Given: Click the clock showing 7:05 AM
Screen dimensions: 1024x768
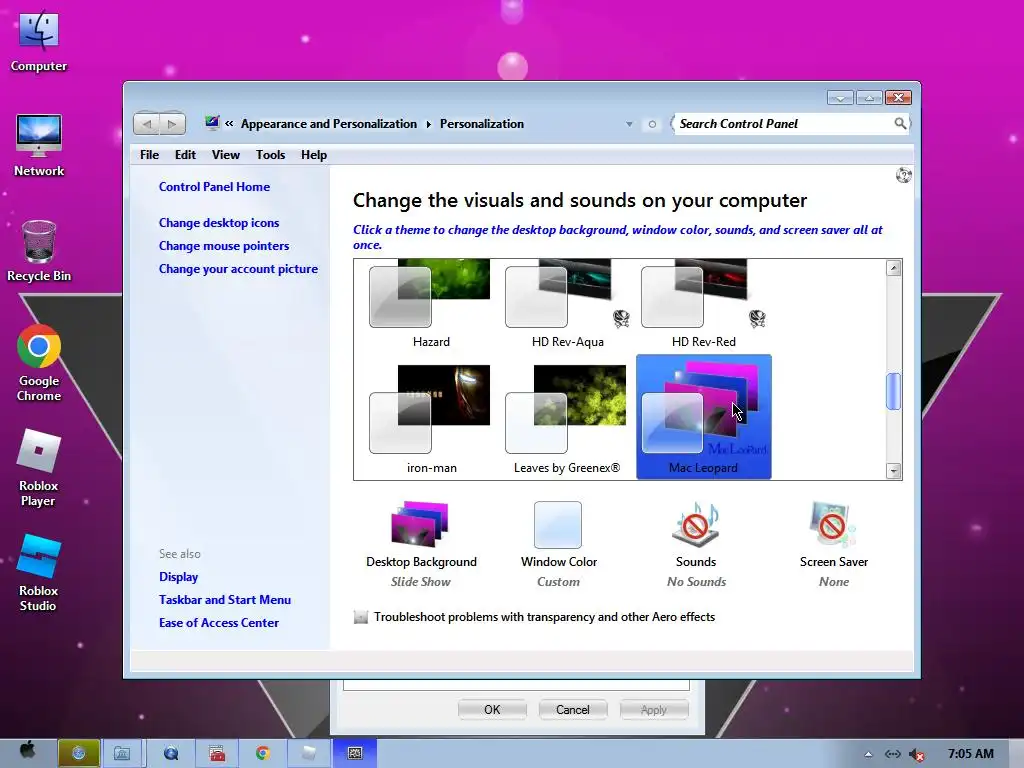Looking at the screenshot, I should click(x=970, y=754).
